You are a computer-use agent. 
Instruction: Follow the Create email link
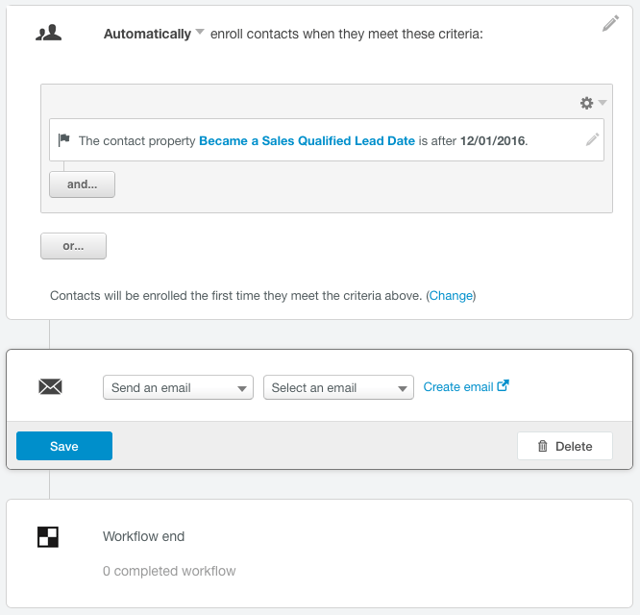coord(458,387)
